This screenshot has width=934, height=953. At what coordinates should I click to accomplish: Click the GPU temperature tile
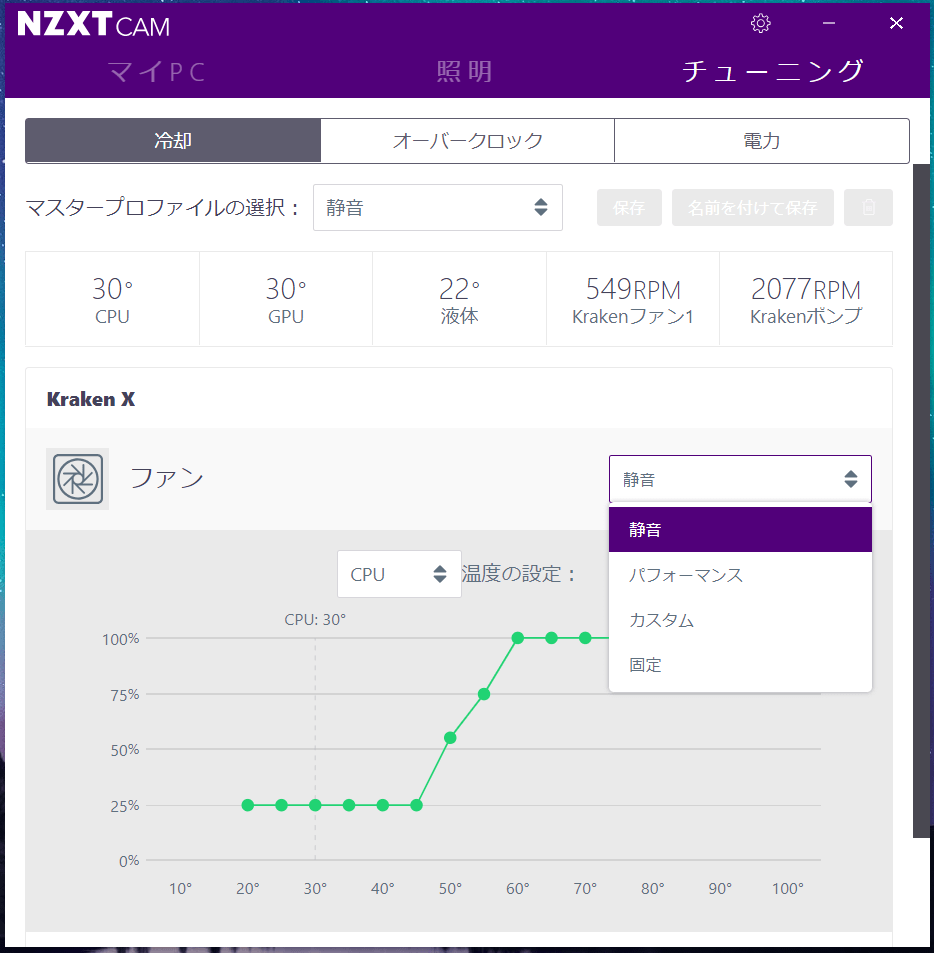point(286,299)
